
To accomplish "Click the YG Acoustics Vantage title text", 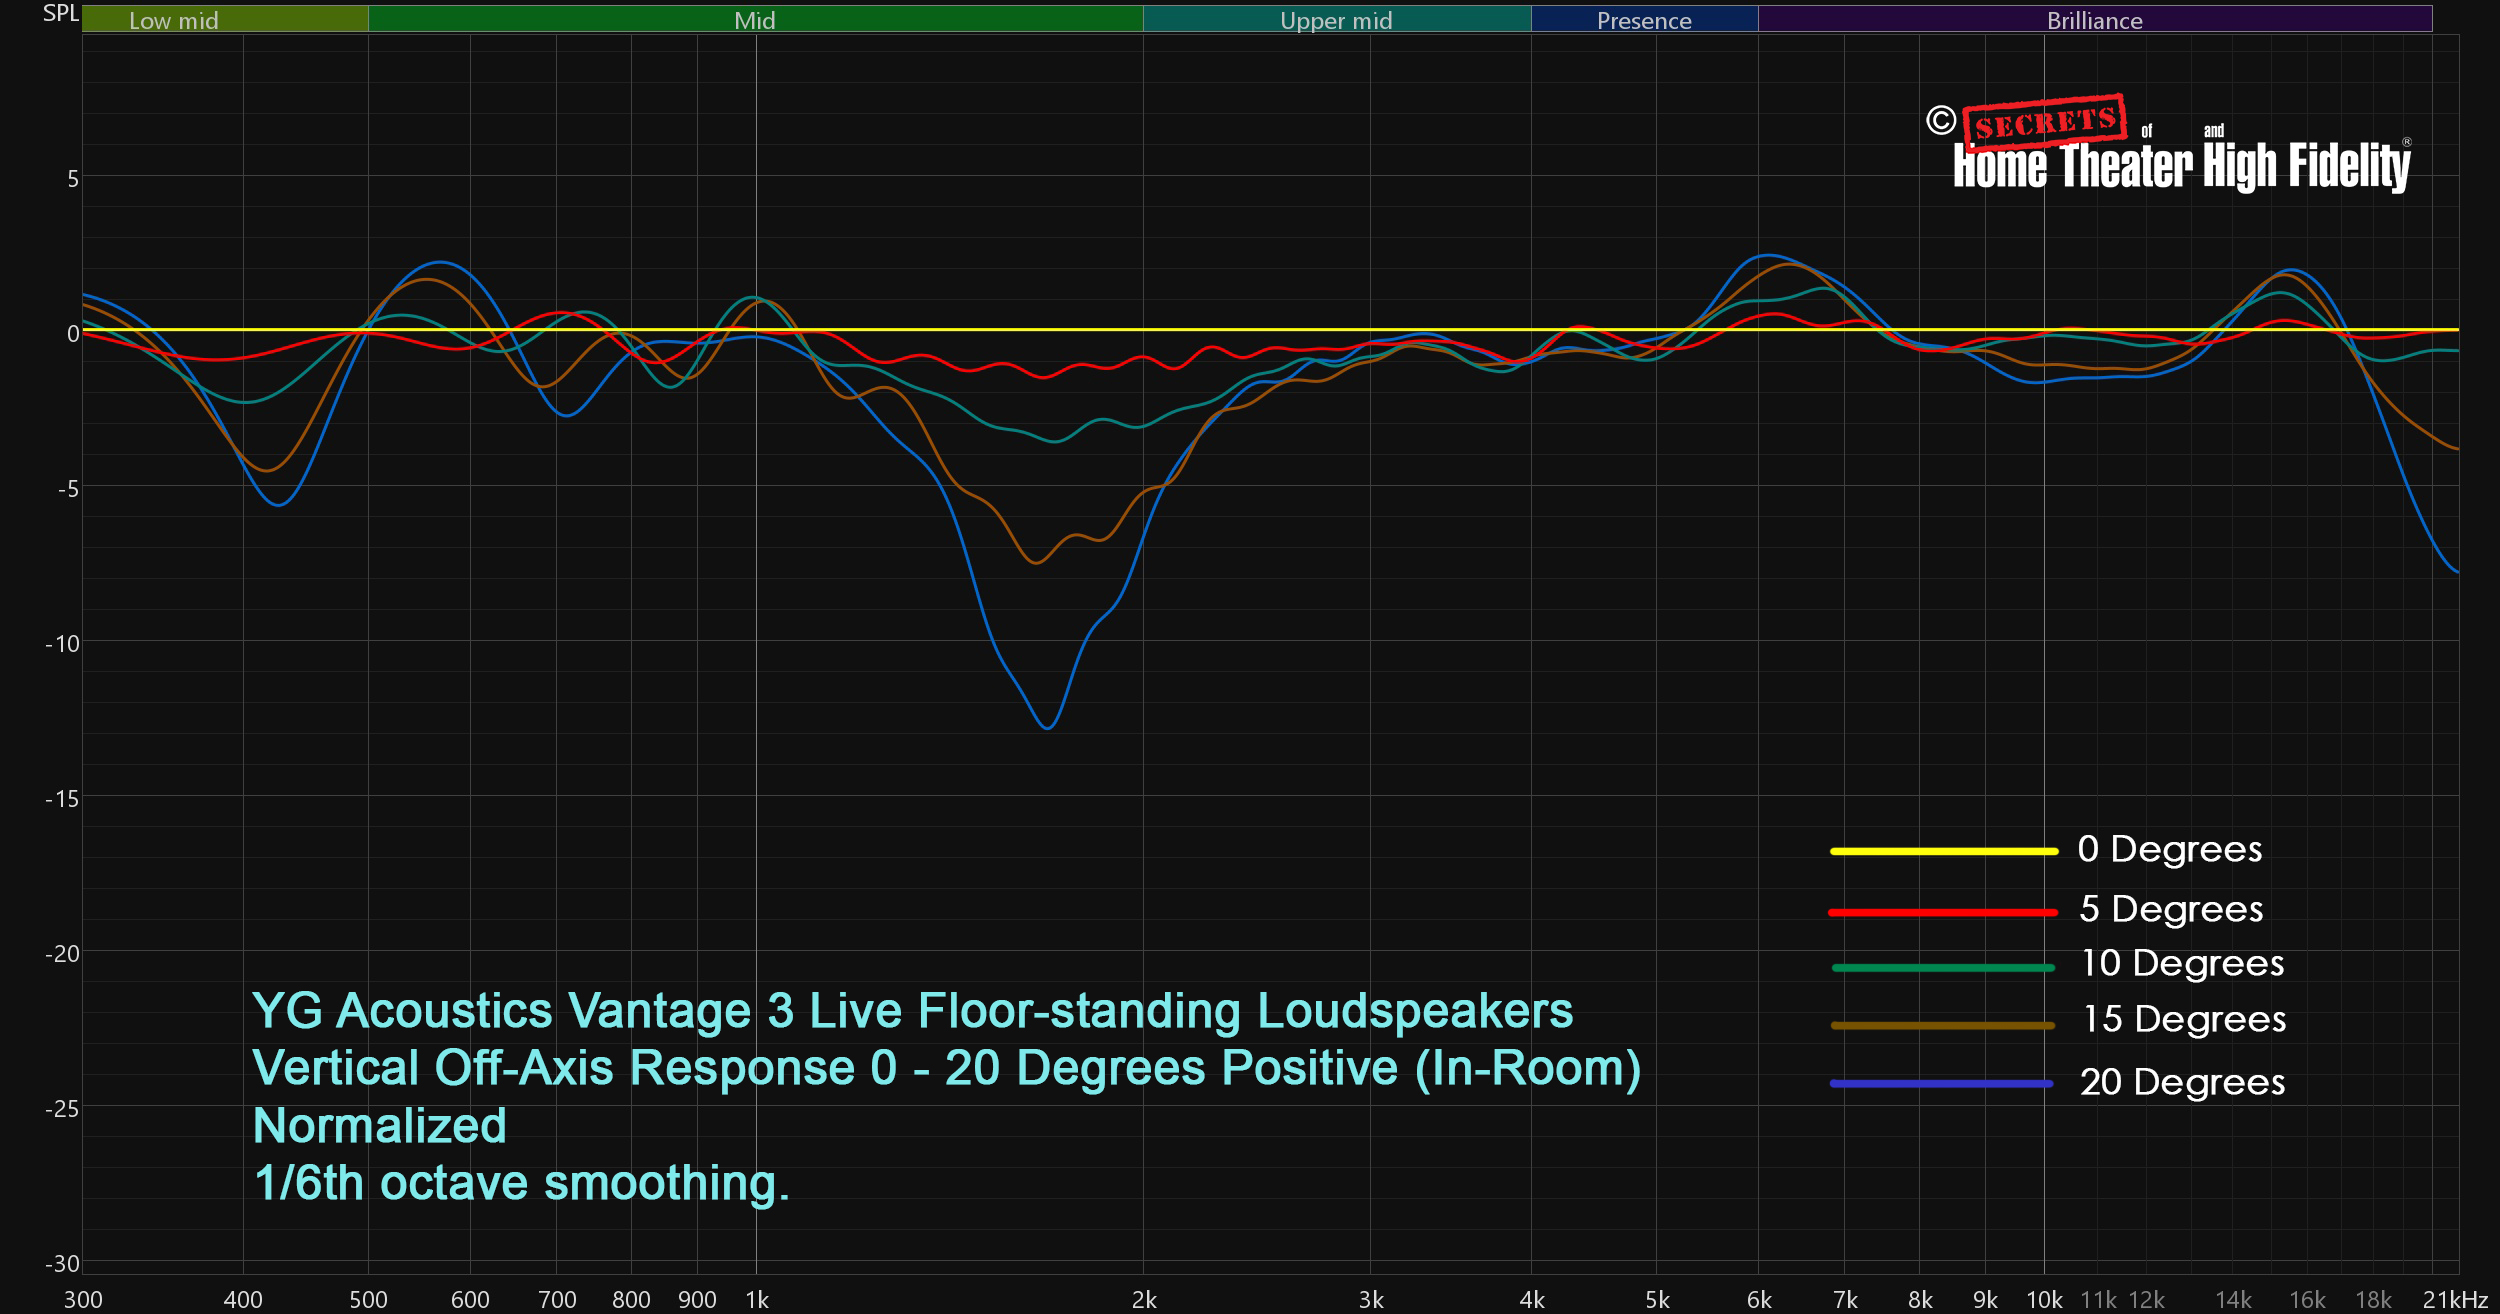I will point(912,1010).
